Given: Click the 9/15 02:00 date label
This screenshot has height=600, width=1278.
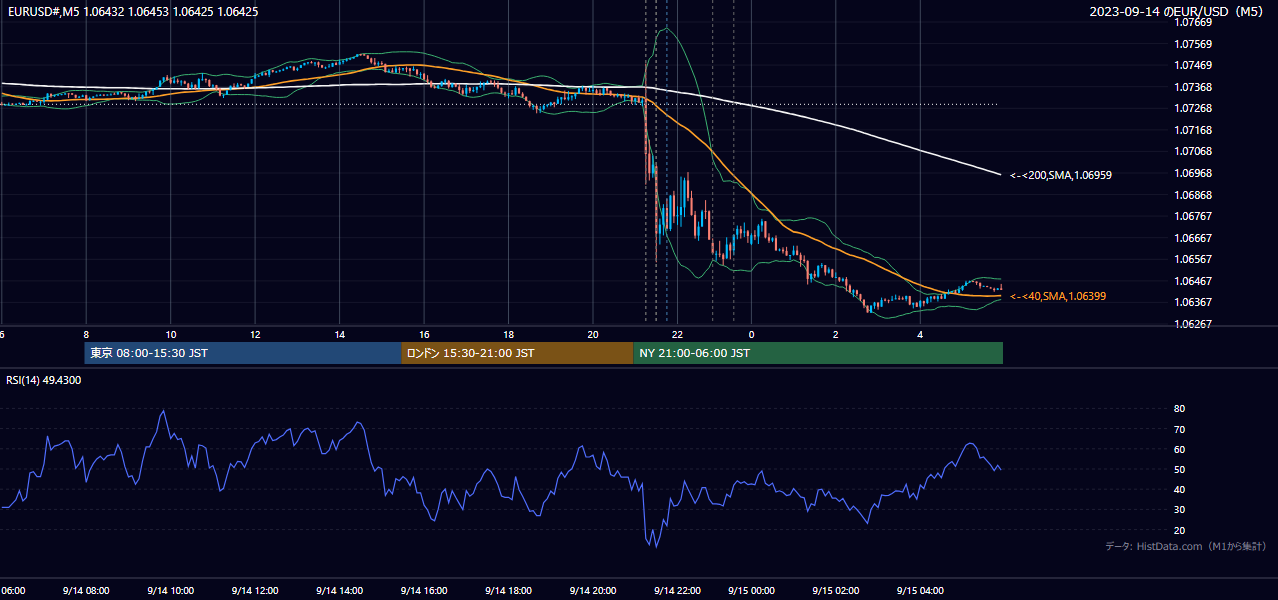Looking at the screenshot, I should (836, 590).
